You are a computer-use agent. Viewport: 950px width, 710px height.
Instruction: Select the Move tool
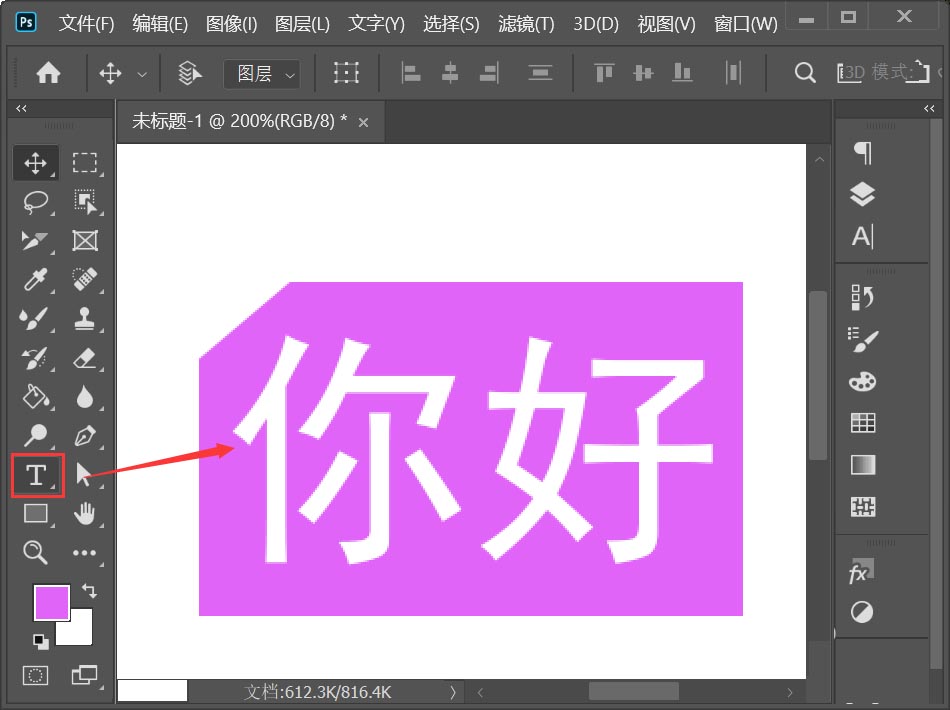tap(36, 162)
